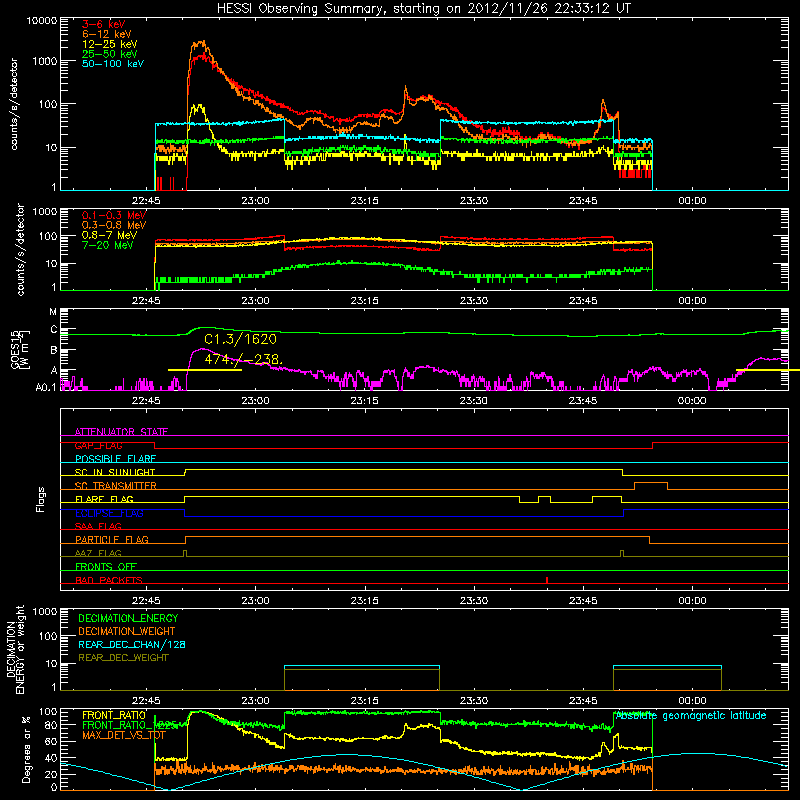Click the 10000 tick label on top plot
This screenshot has width=800, height=800.
42,20
